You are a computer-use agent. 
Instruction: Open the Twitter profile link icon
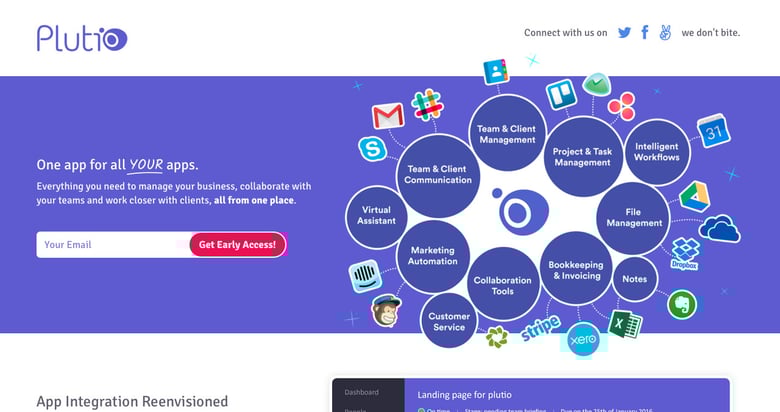(x=625, y=32)
